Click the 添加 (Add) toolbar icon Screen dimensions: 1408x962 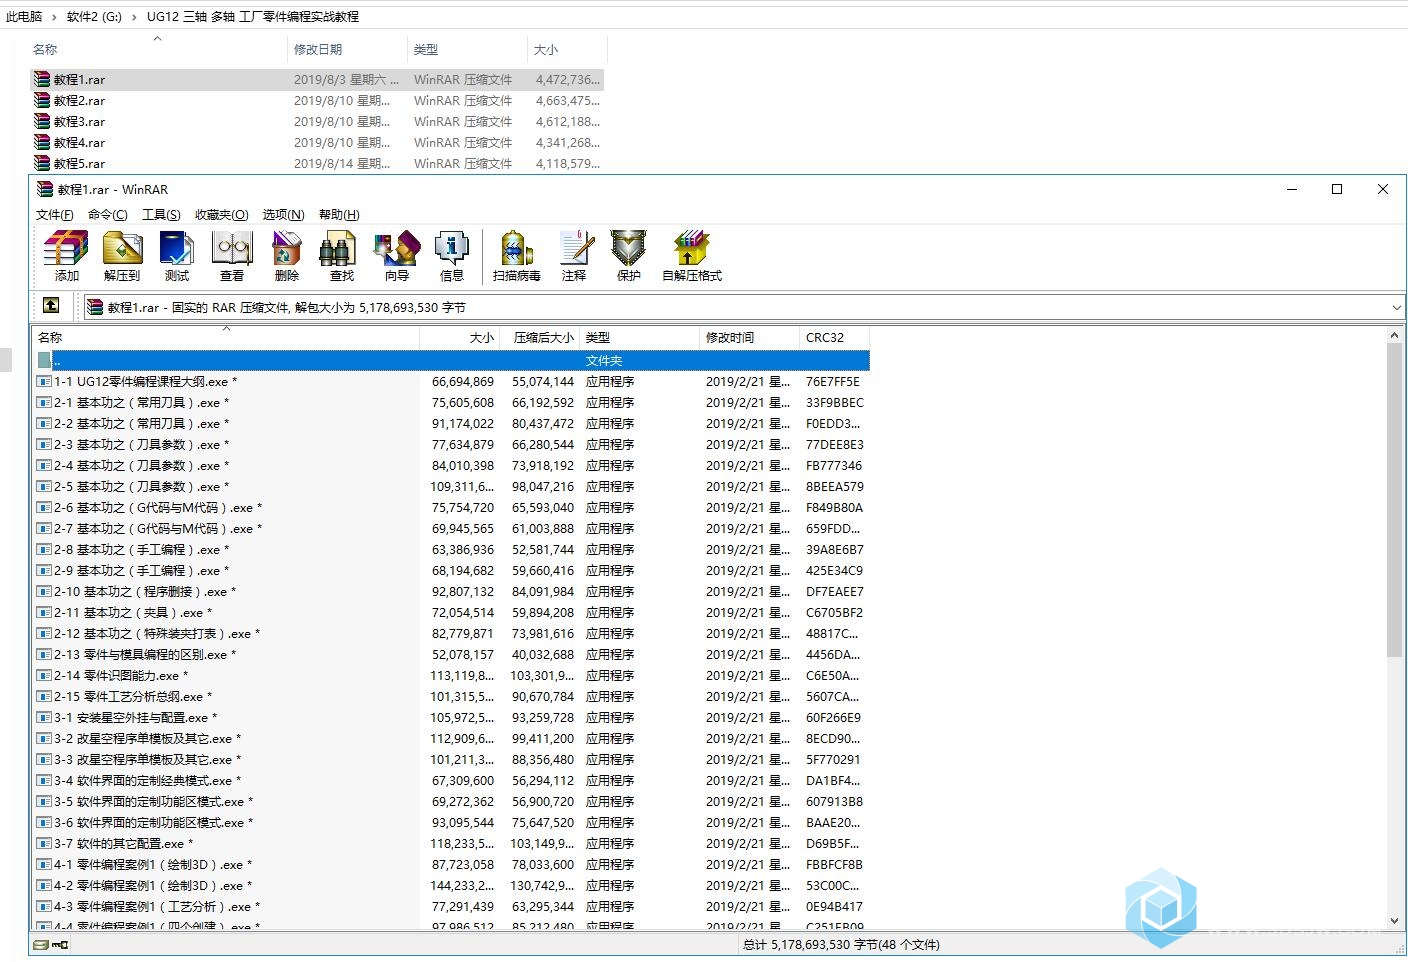pyautogui.click(x=66, y=256)
